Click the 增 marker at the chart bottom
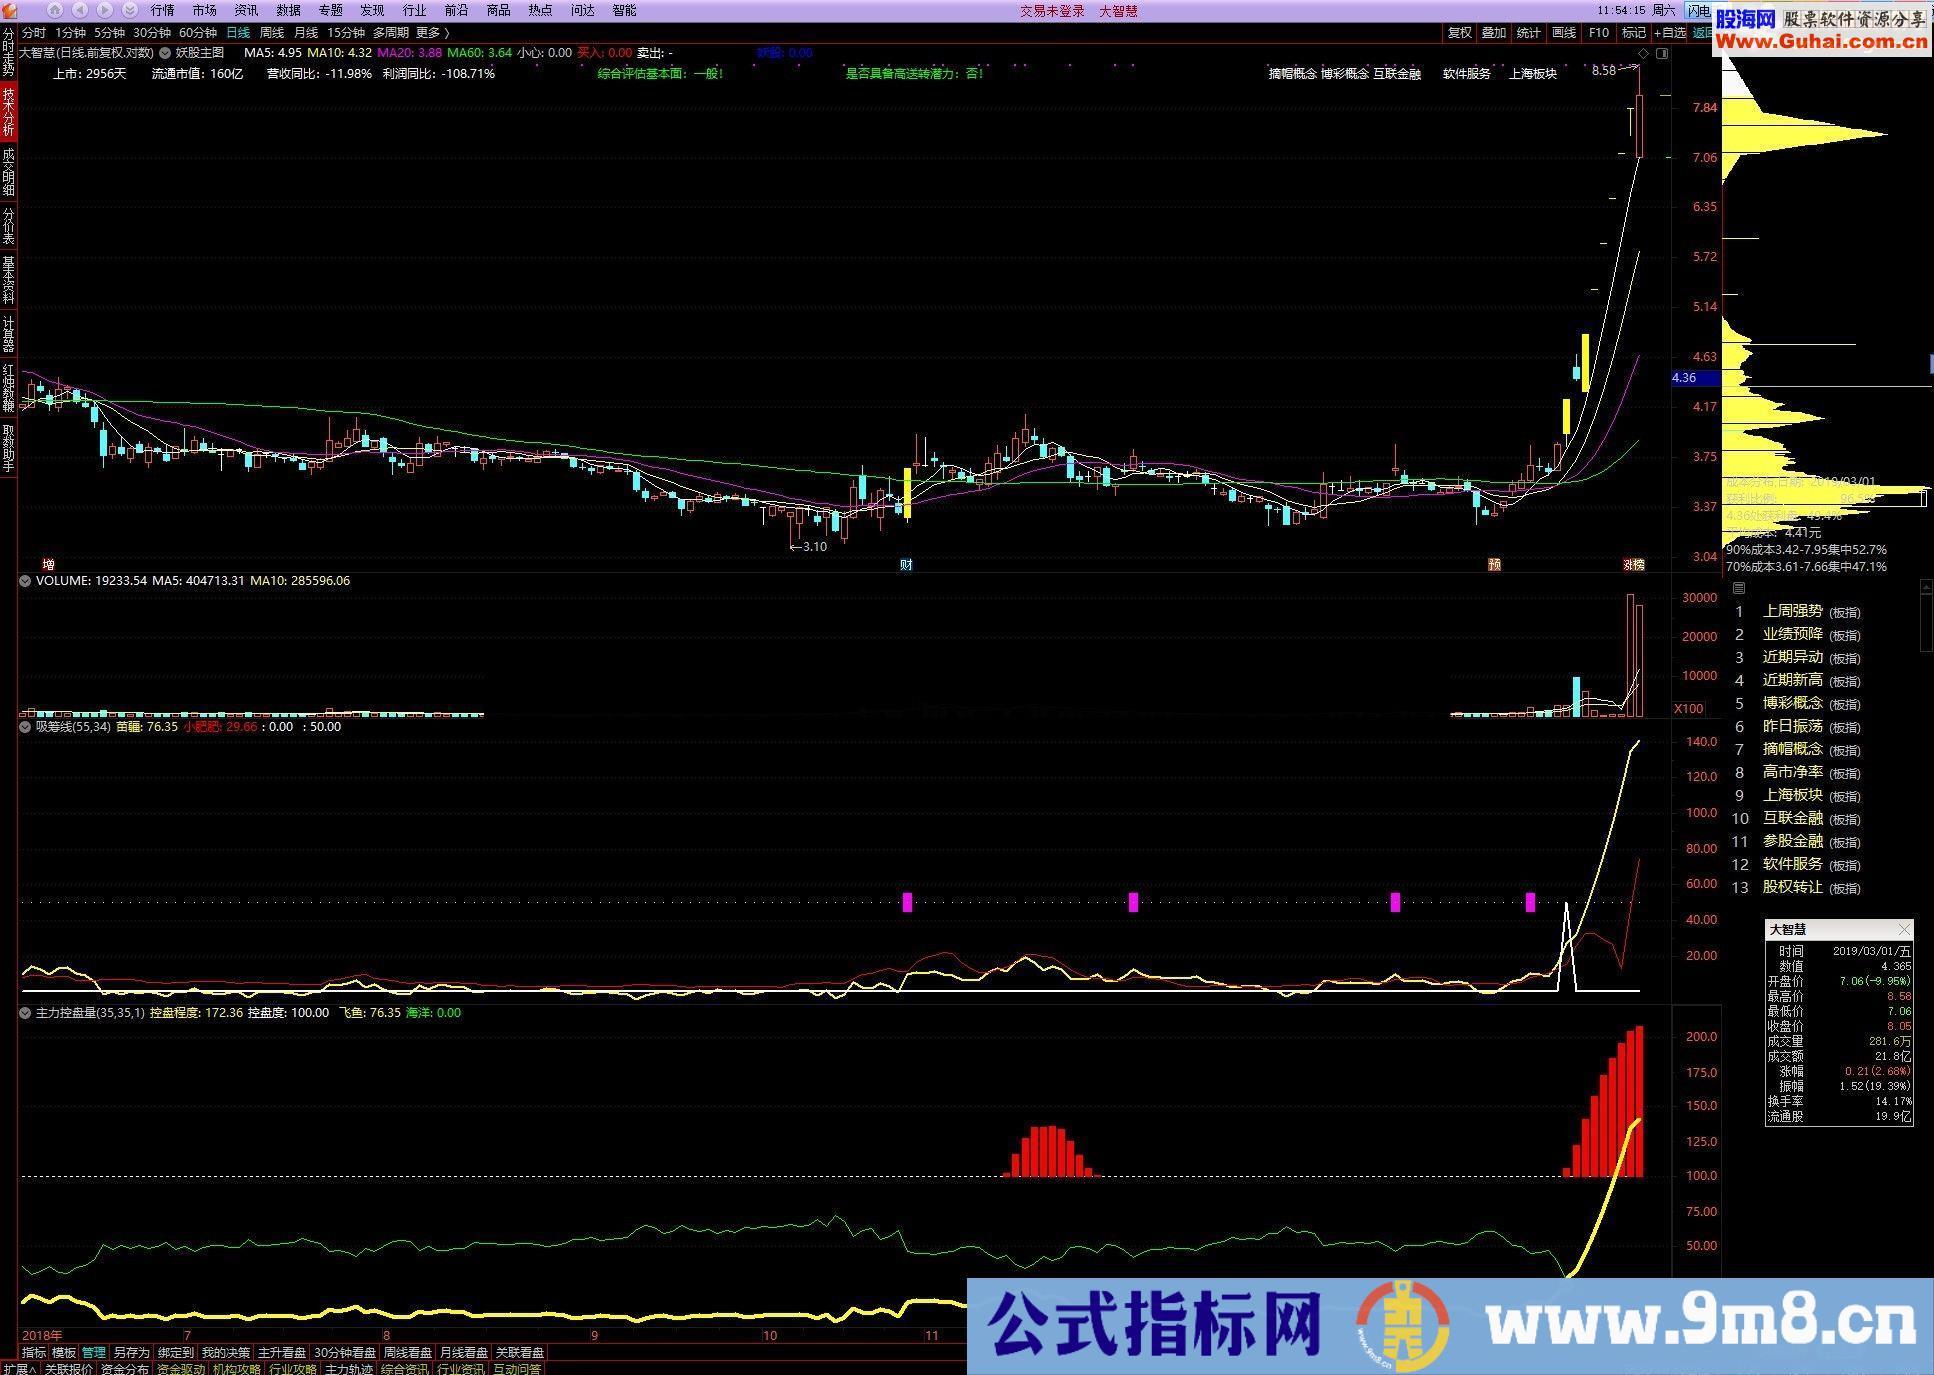 coord(48,565)
